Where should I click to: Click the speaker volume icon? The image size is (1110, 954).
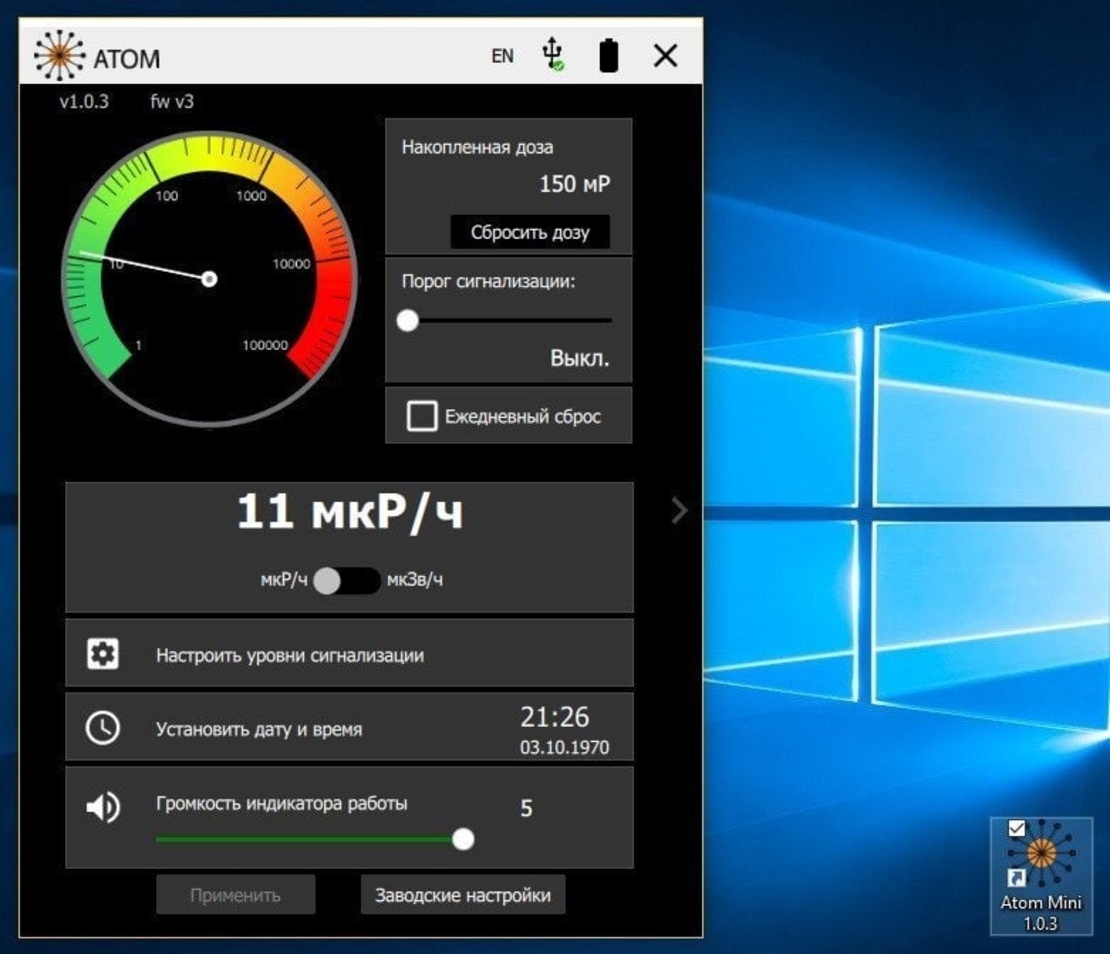(x=103, y=807)
